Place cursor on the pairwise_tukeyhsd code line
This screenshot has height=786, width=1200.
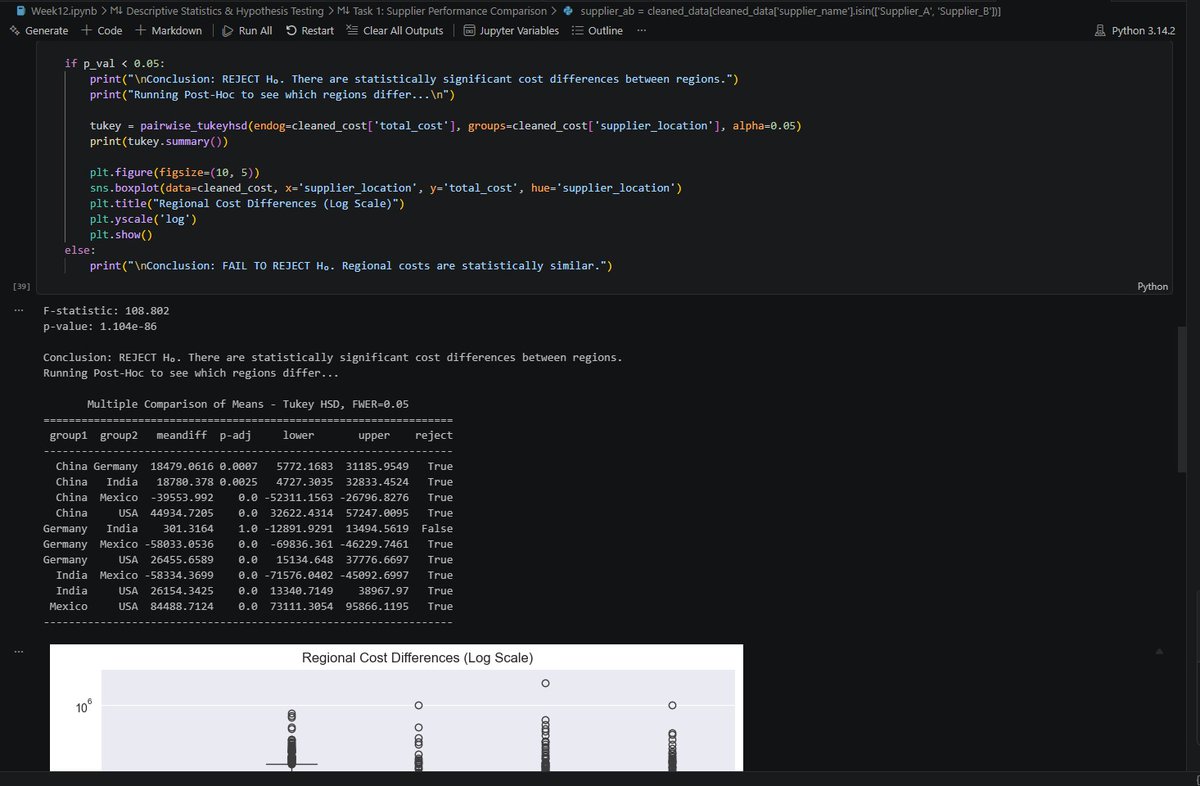pos(445,125)
